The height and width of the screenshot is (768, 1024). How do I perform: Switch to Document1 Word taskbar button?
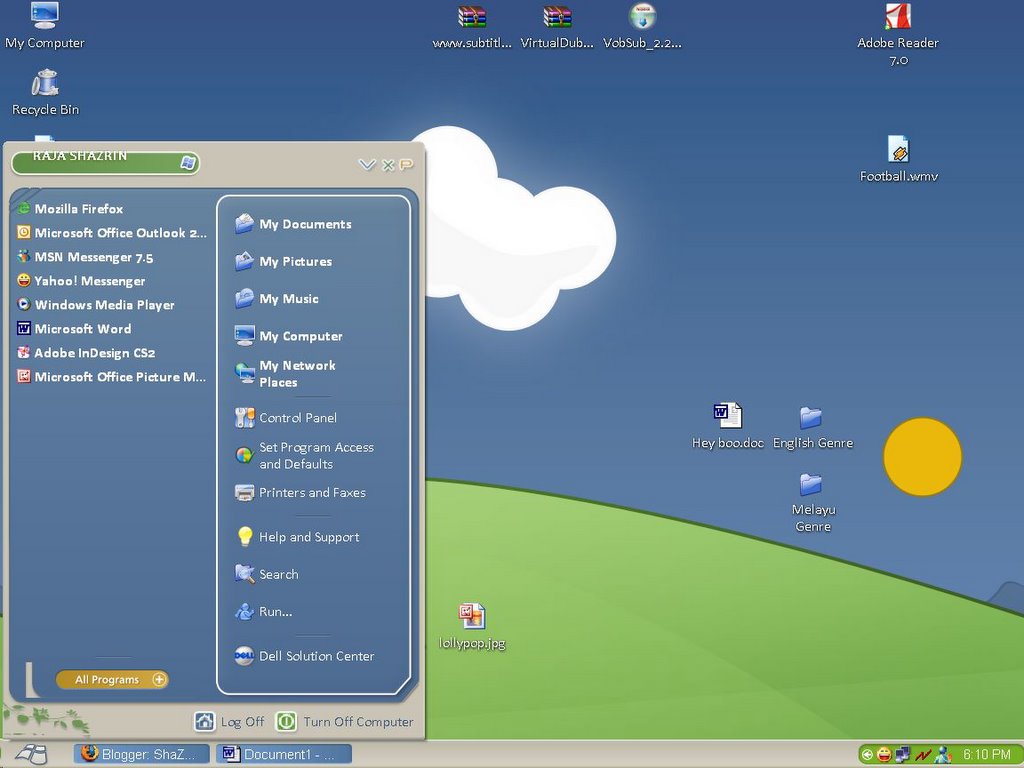pos(283,754)
